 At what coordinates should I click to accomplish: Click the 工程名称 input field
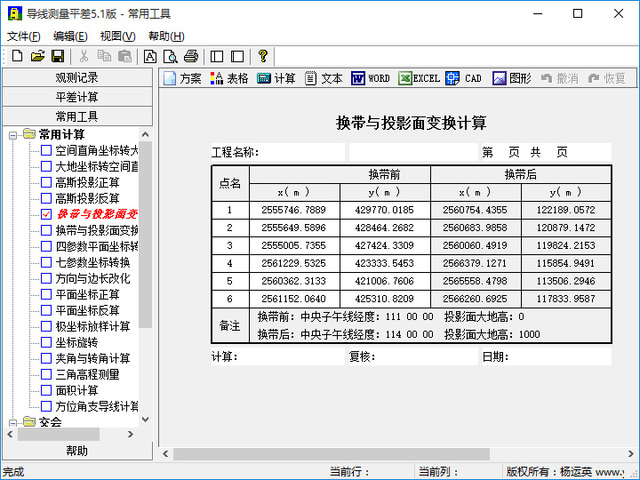pyautogui.click(x=413, y=152)
